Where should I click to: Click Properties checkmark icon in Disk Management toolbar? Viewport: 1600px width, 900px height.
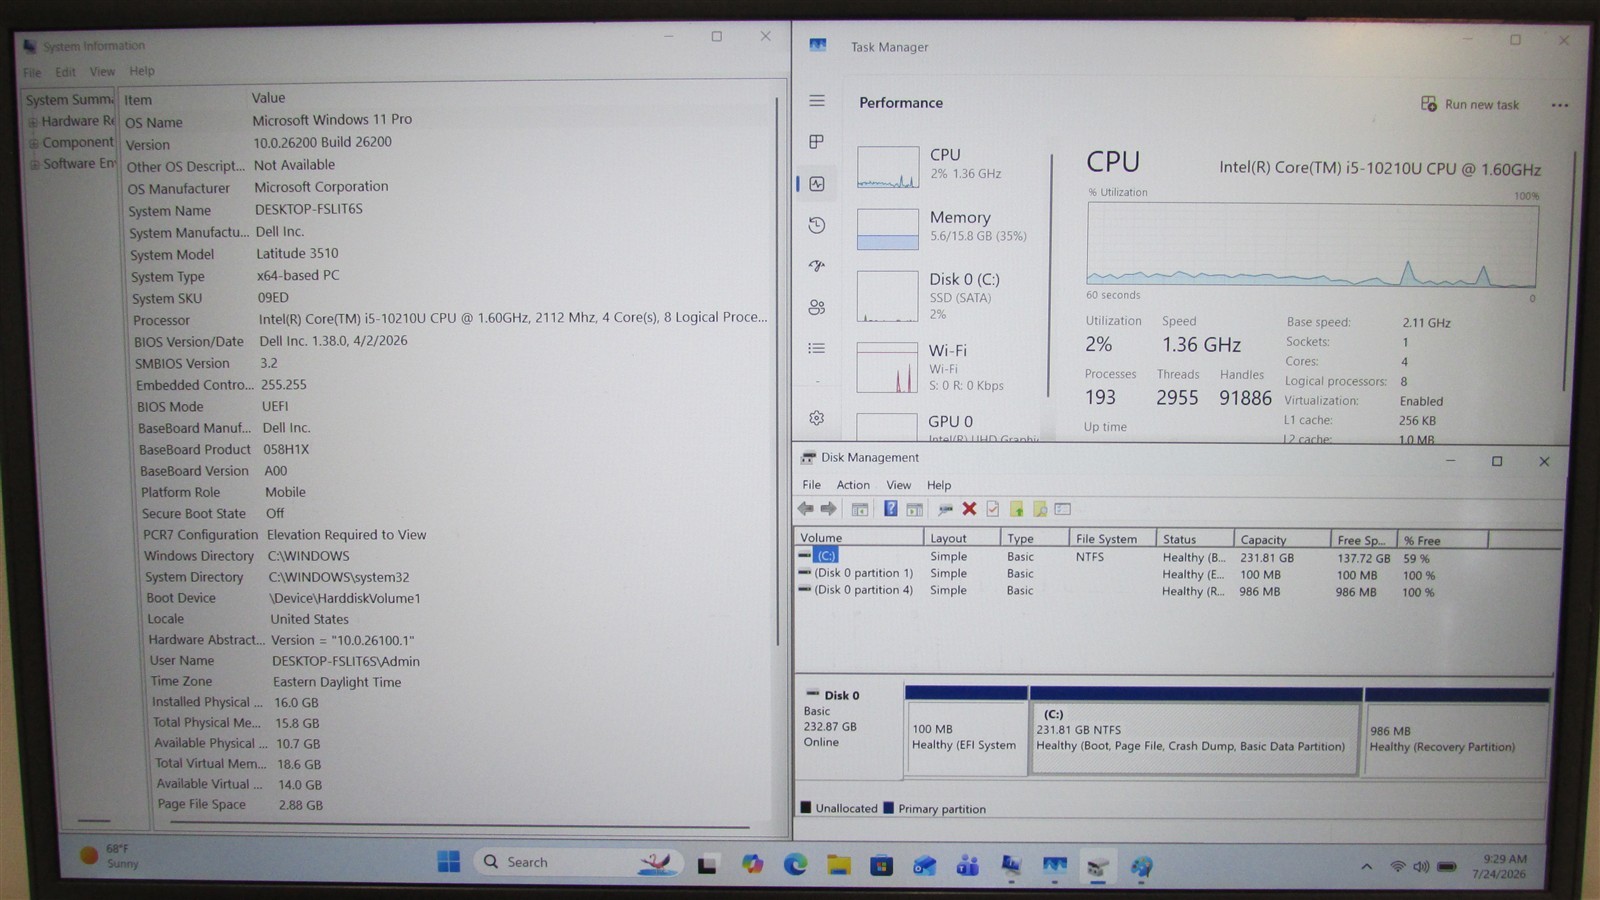pos(993,509)
